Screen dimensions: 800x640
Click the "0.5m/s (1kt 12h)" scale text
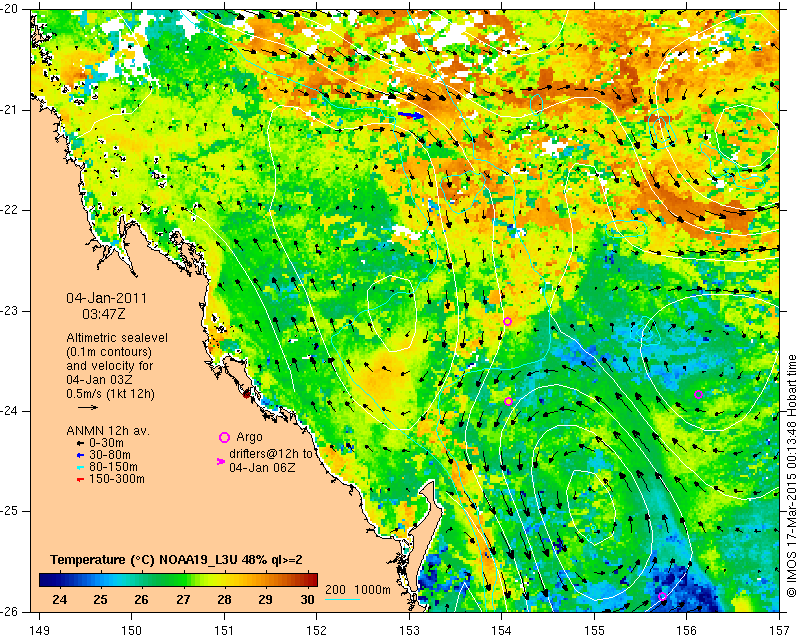coord(110,394)
